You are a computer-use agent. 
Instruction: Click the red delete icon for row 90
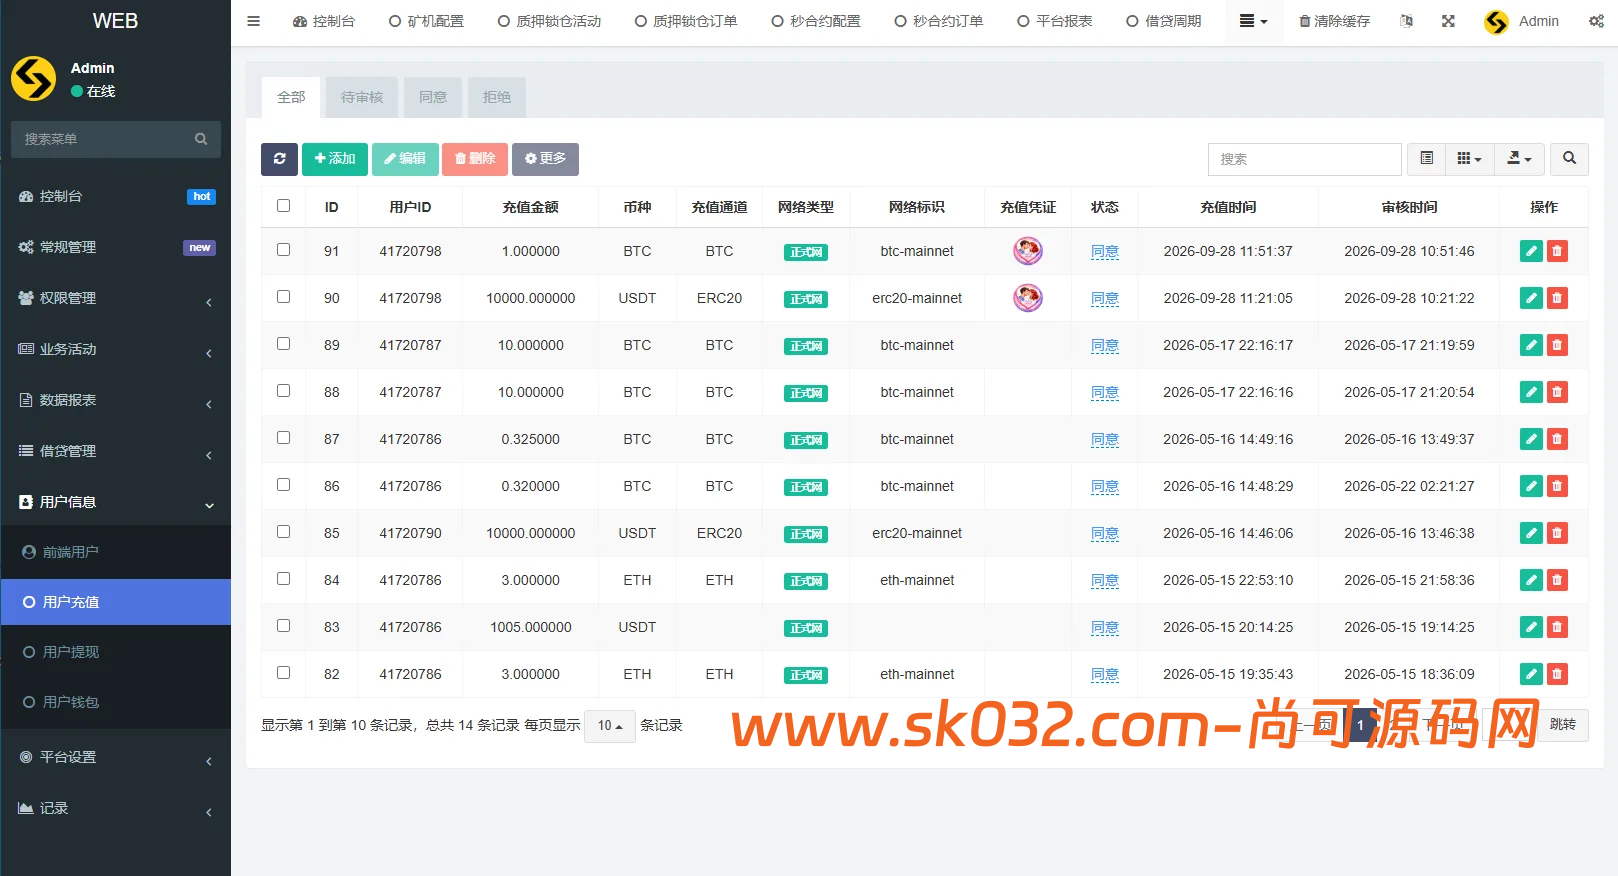(1557, 298)
